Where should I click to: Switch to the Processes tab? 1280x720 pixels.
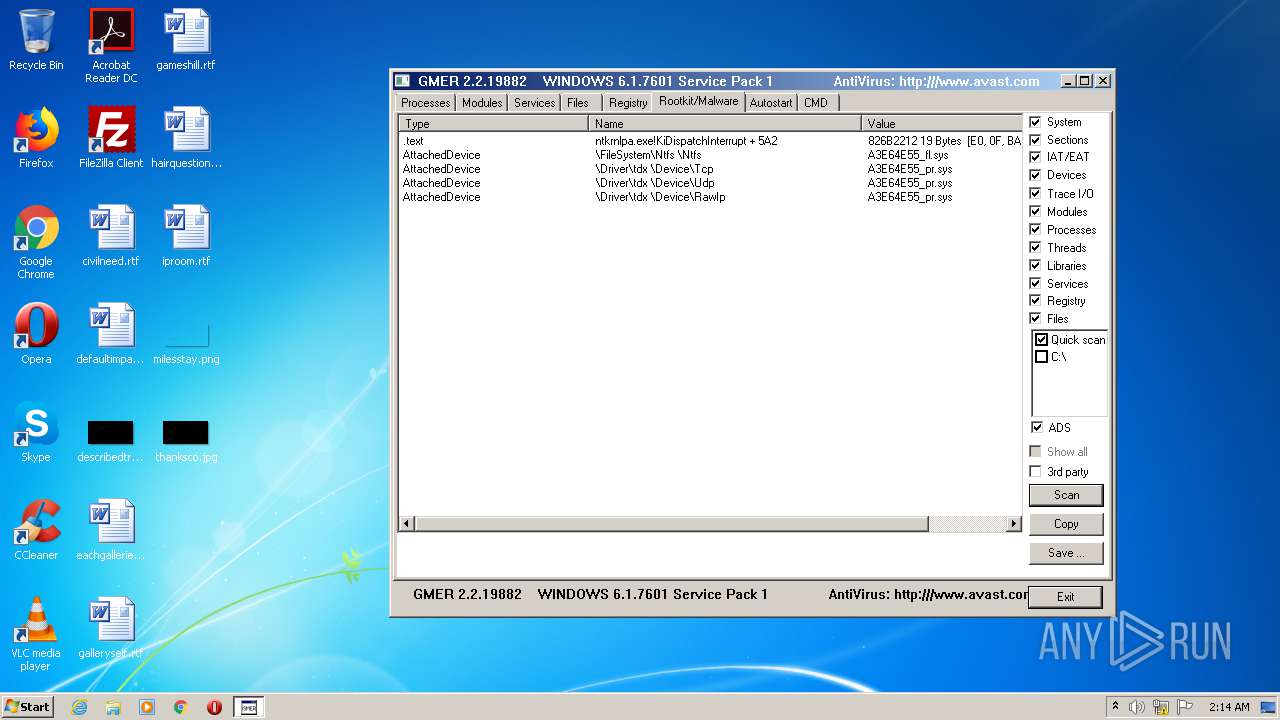425,103
